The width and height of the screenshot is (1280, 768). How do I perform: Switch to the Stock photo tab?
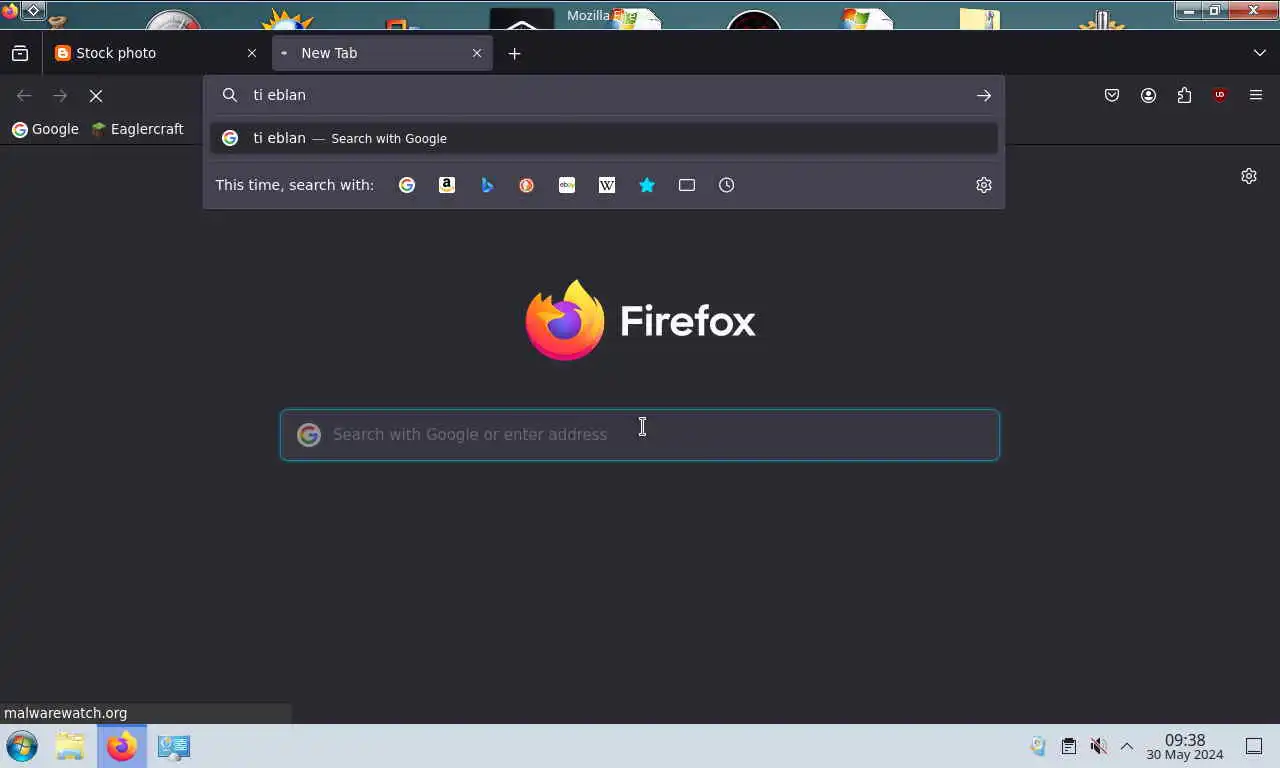pyautogui.click(x=156, y=53)
